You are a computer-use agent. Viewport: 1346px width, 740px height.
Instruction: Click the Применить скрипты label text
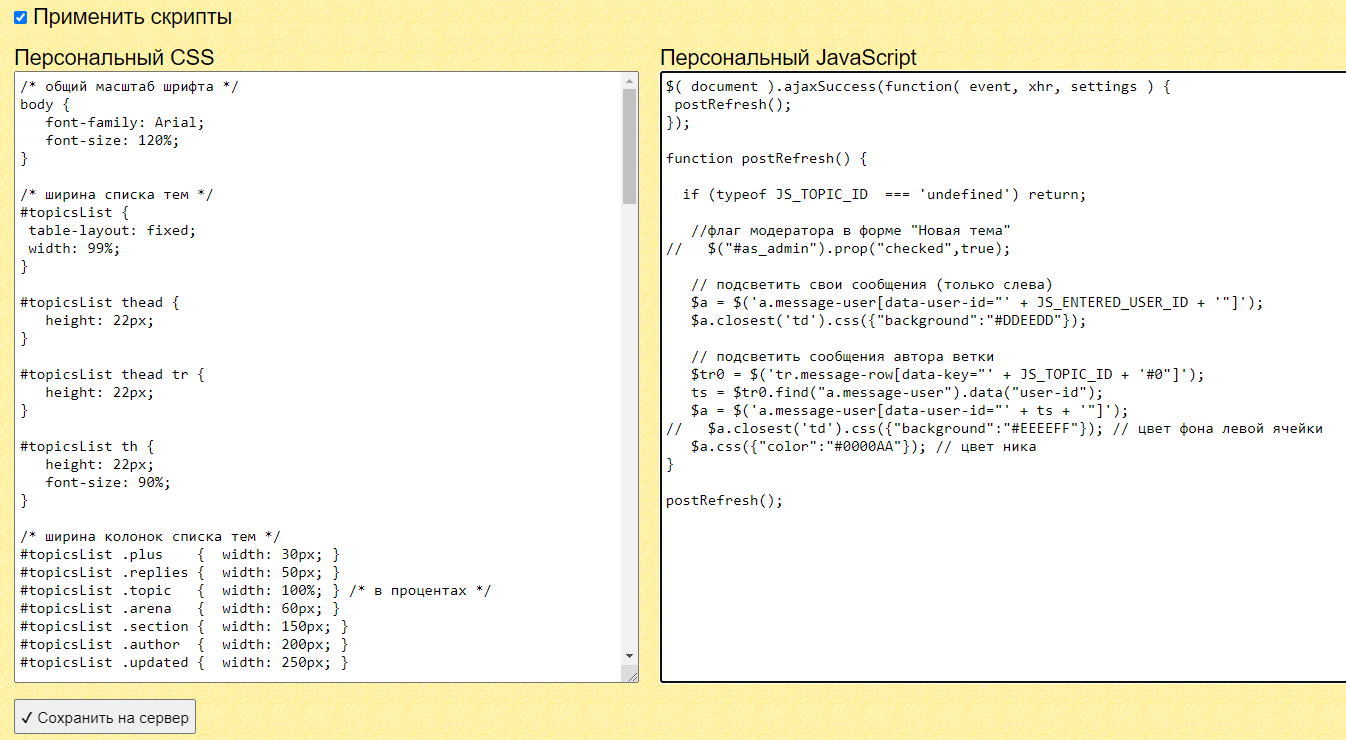pyautogui.click(x=132, y=17)
